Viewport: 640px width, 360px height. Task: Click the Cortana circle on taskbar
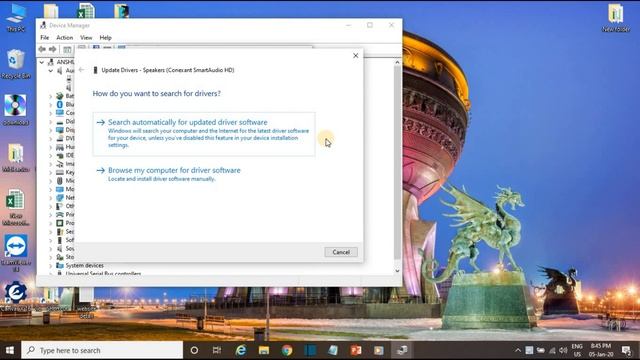click(194, 350)
